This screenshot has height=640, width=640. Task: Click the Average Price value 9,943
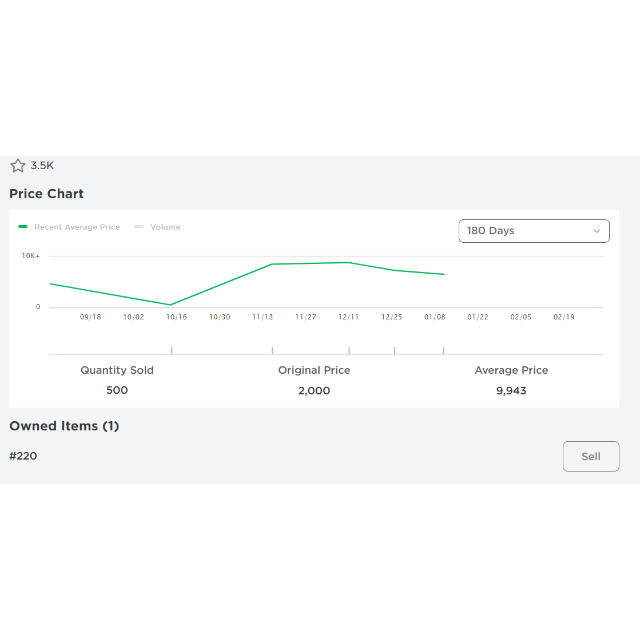511,391
